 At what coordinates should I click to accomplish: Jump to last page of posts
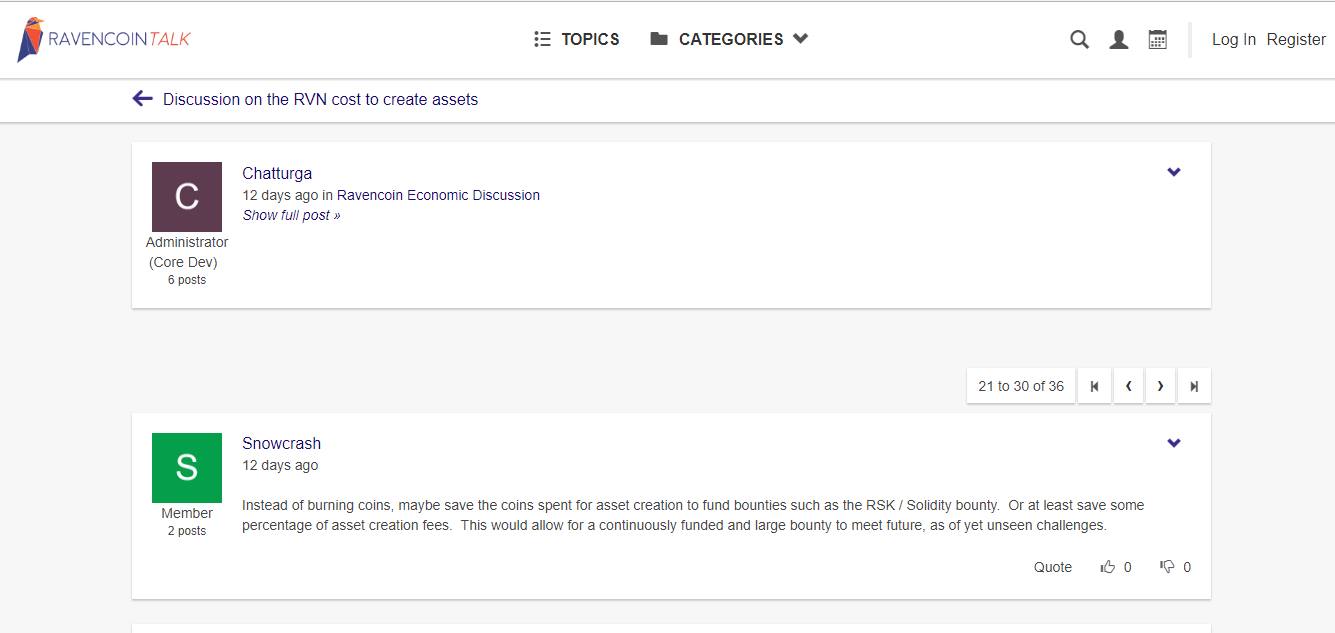pos(1194,386)
